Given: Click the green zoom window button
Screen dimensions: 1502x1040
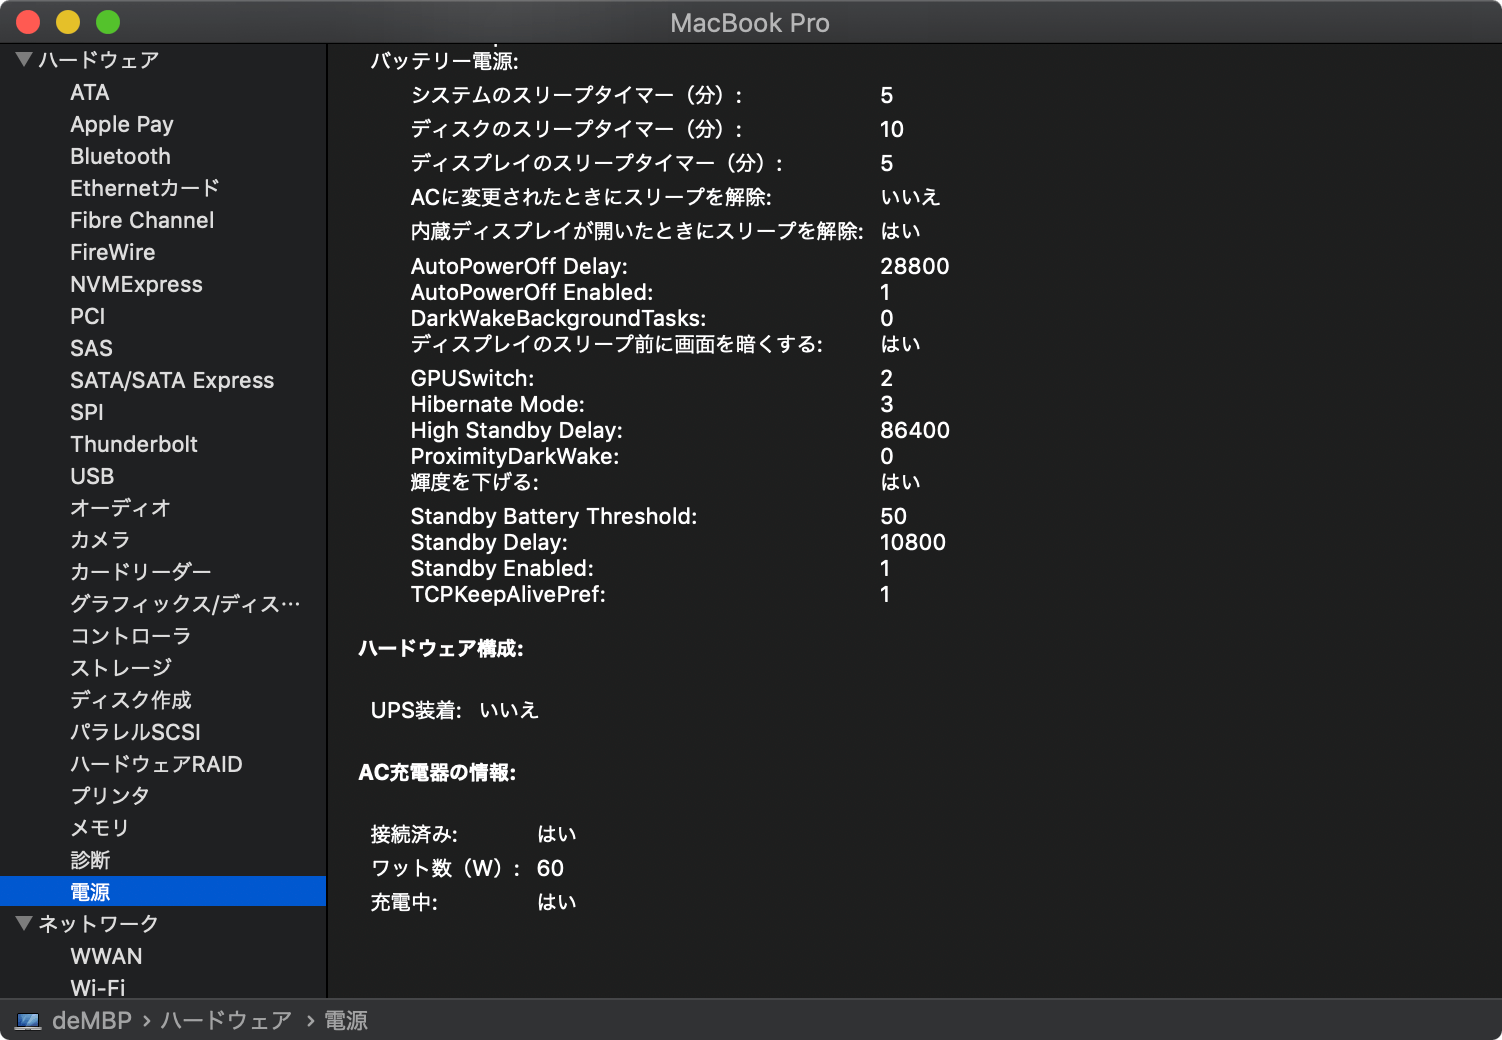Looking at the screenshot, I should coord(108,22).
